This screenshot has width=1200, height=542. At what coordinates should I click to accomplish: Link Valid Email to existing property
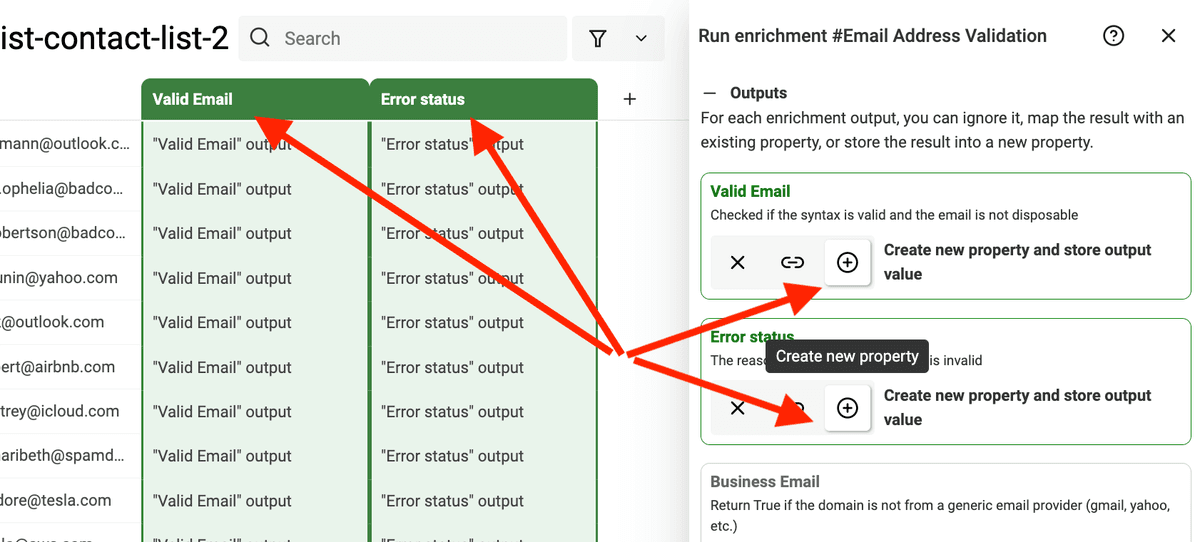(792, 262)
